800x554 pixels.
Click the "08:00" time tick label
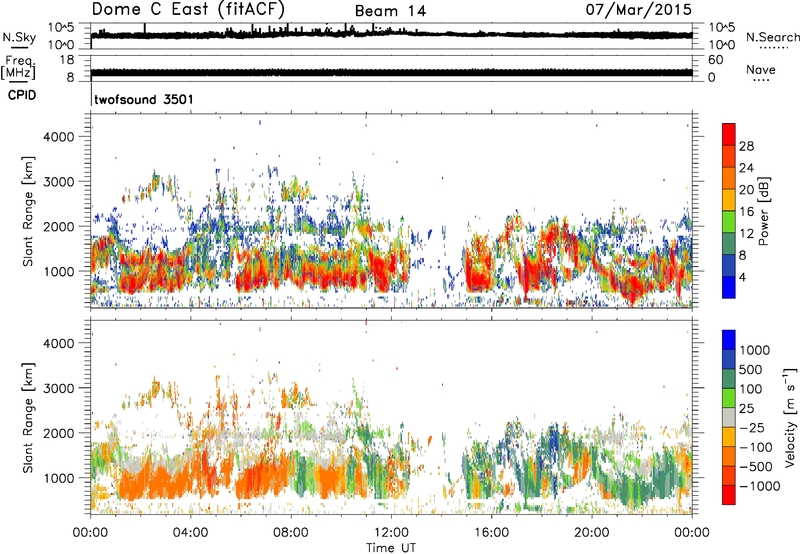[291, 533]
